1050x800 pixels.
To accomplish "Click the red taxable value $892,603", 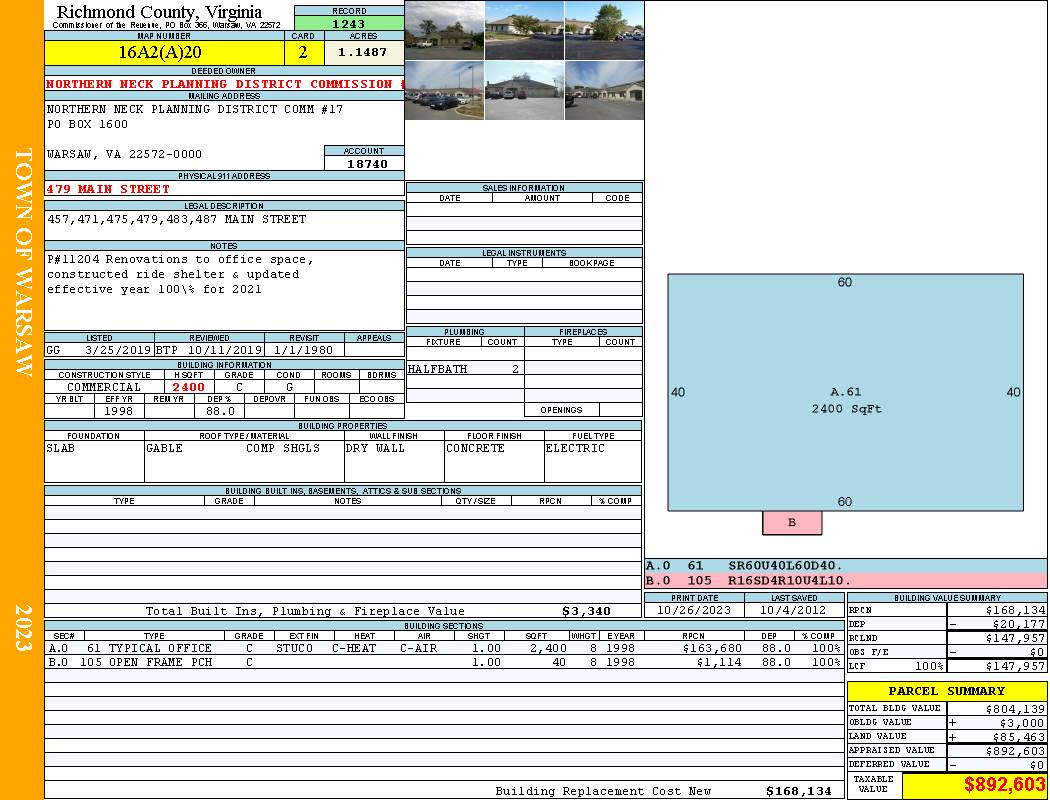I will pos(1003,785).
